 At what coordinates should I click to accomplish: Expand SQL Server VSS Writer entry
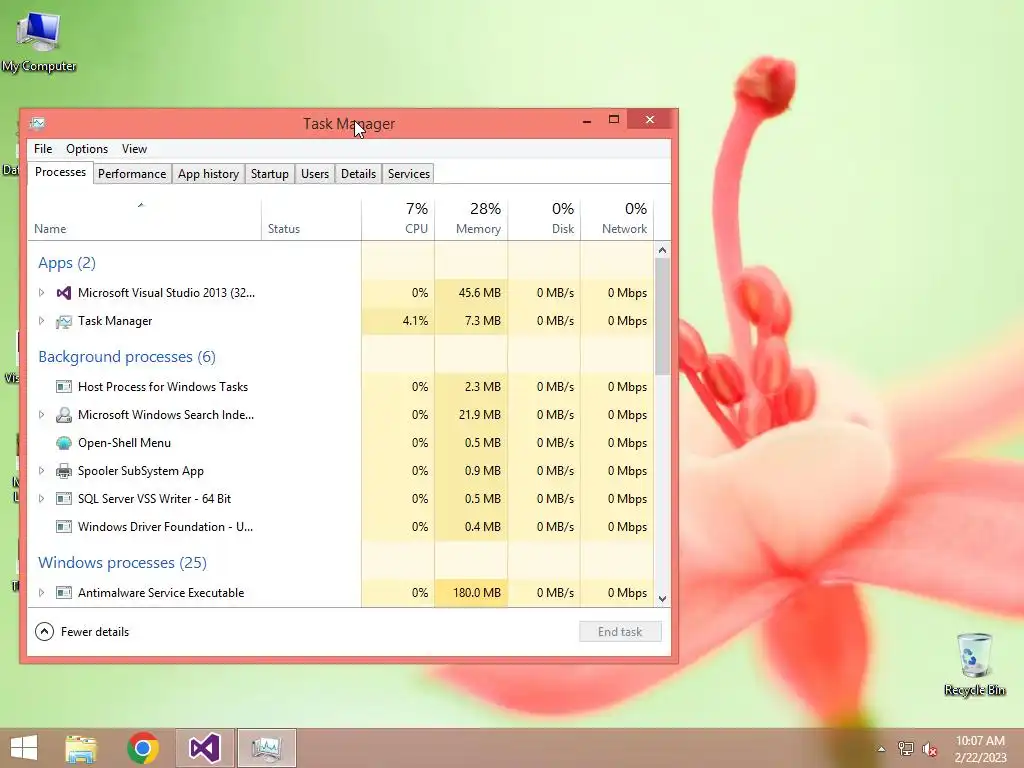click(x=41, y=499)
